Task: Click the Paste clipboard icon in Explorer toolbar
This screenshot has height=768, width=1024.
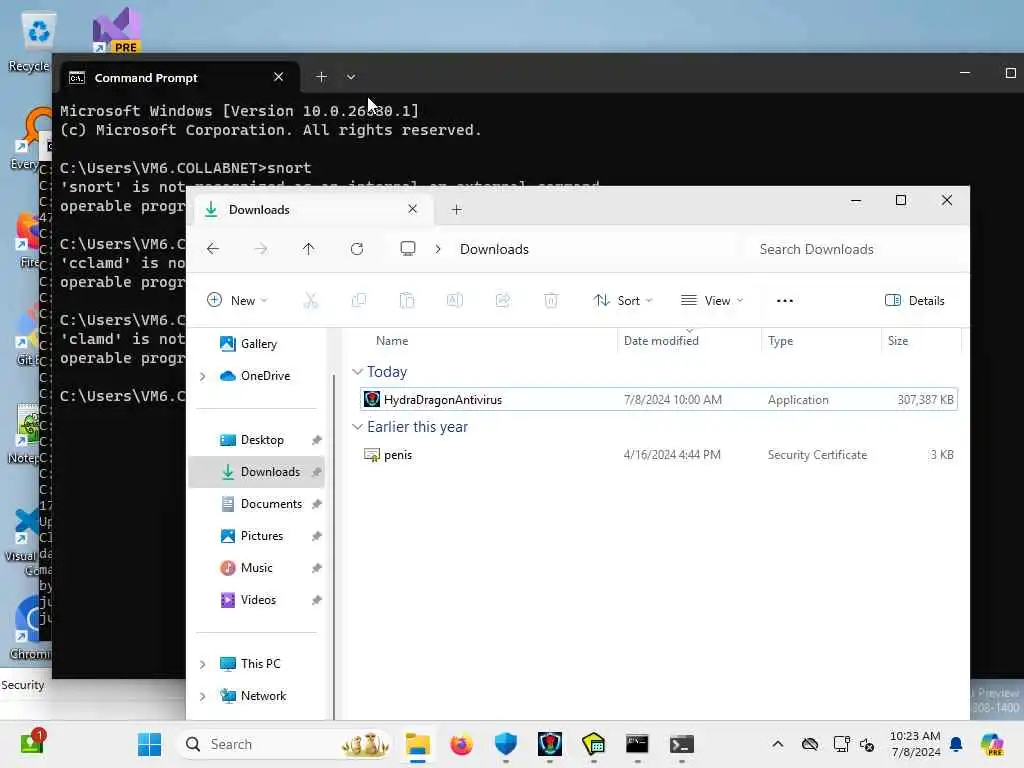Action: pos(407,300)
